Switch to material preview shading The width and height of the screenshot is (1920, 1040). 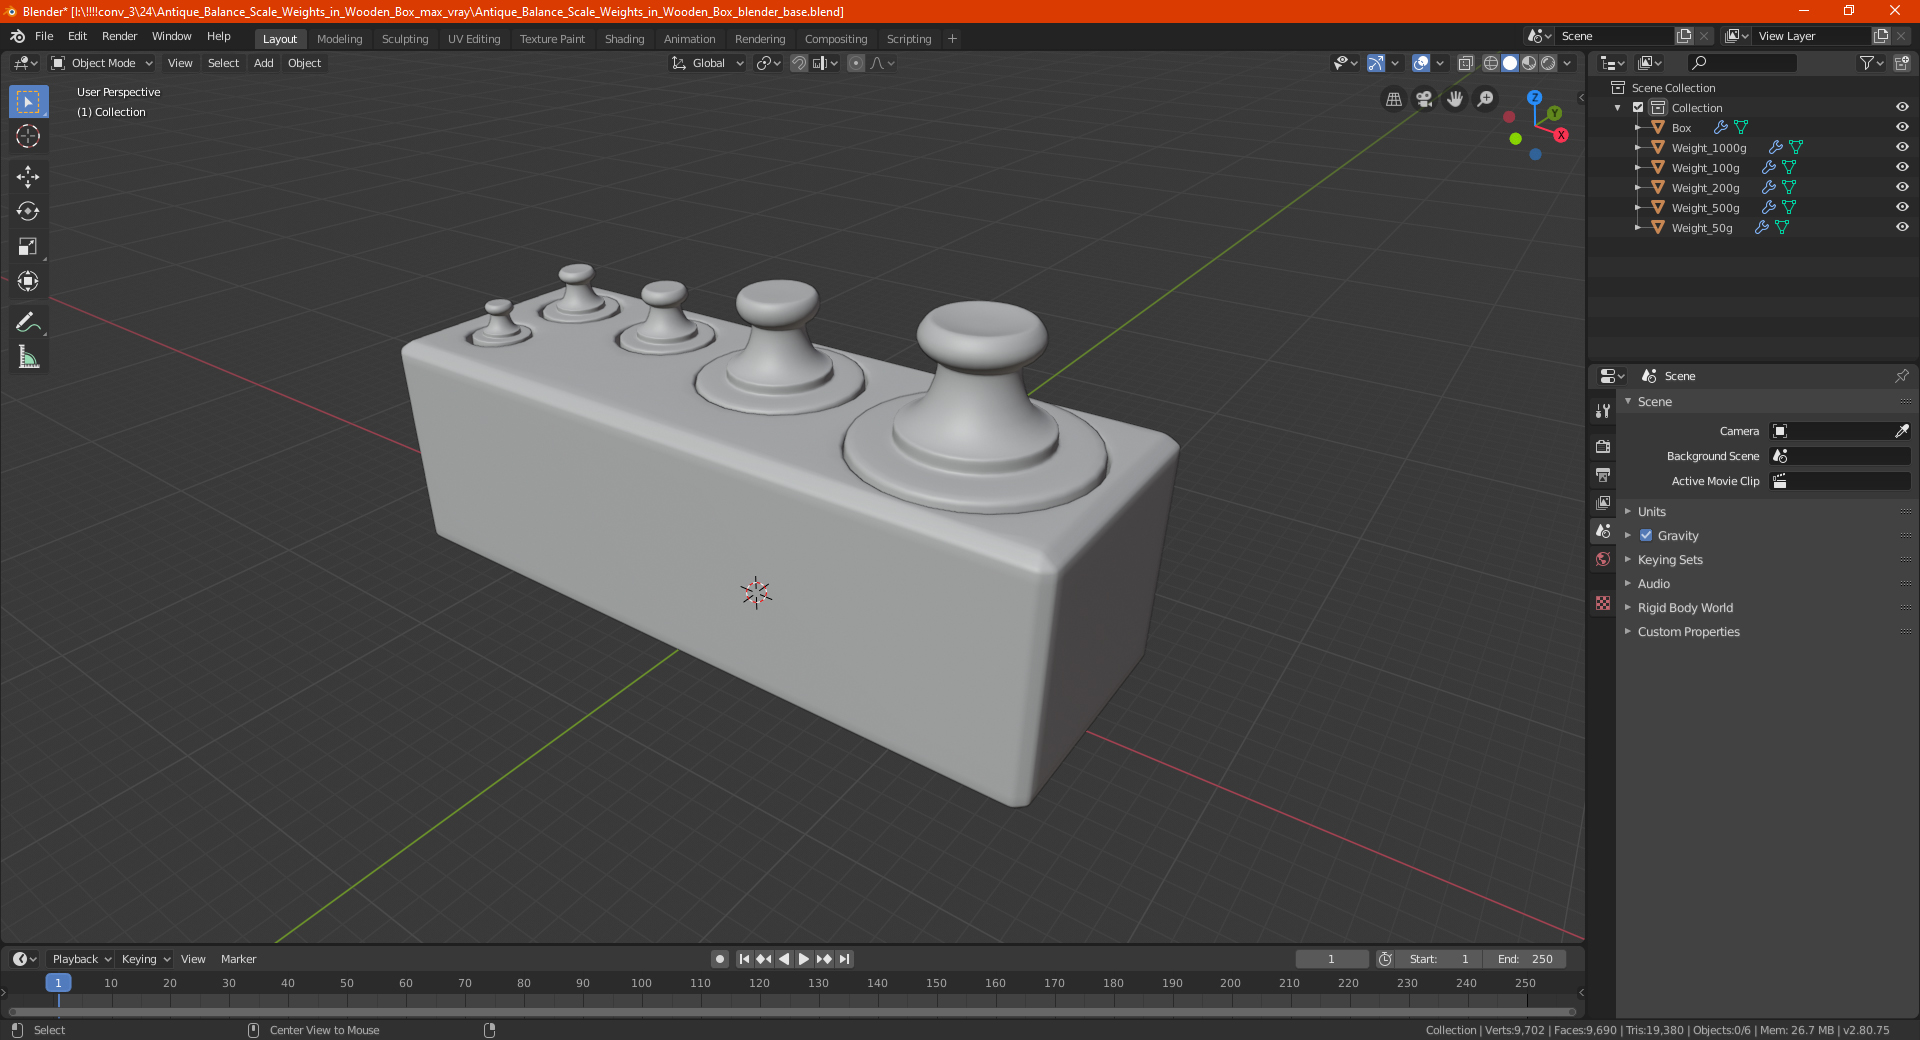coord(1529,63)
